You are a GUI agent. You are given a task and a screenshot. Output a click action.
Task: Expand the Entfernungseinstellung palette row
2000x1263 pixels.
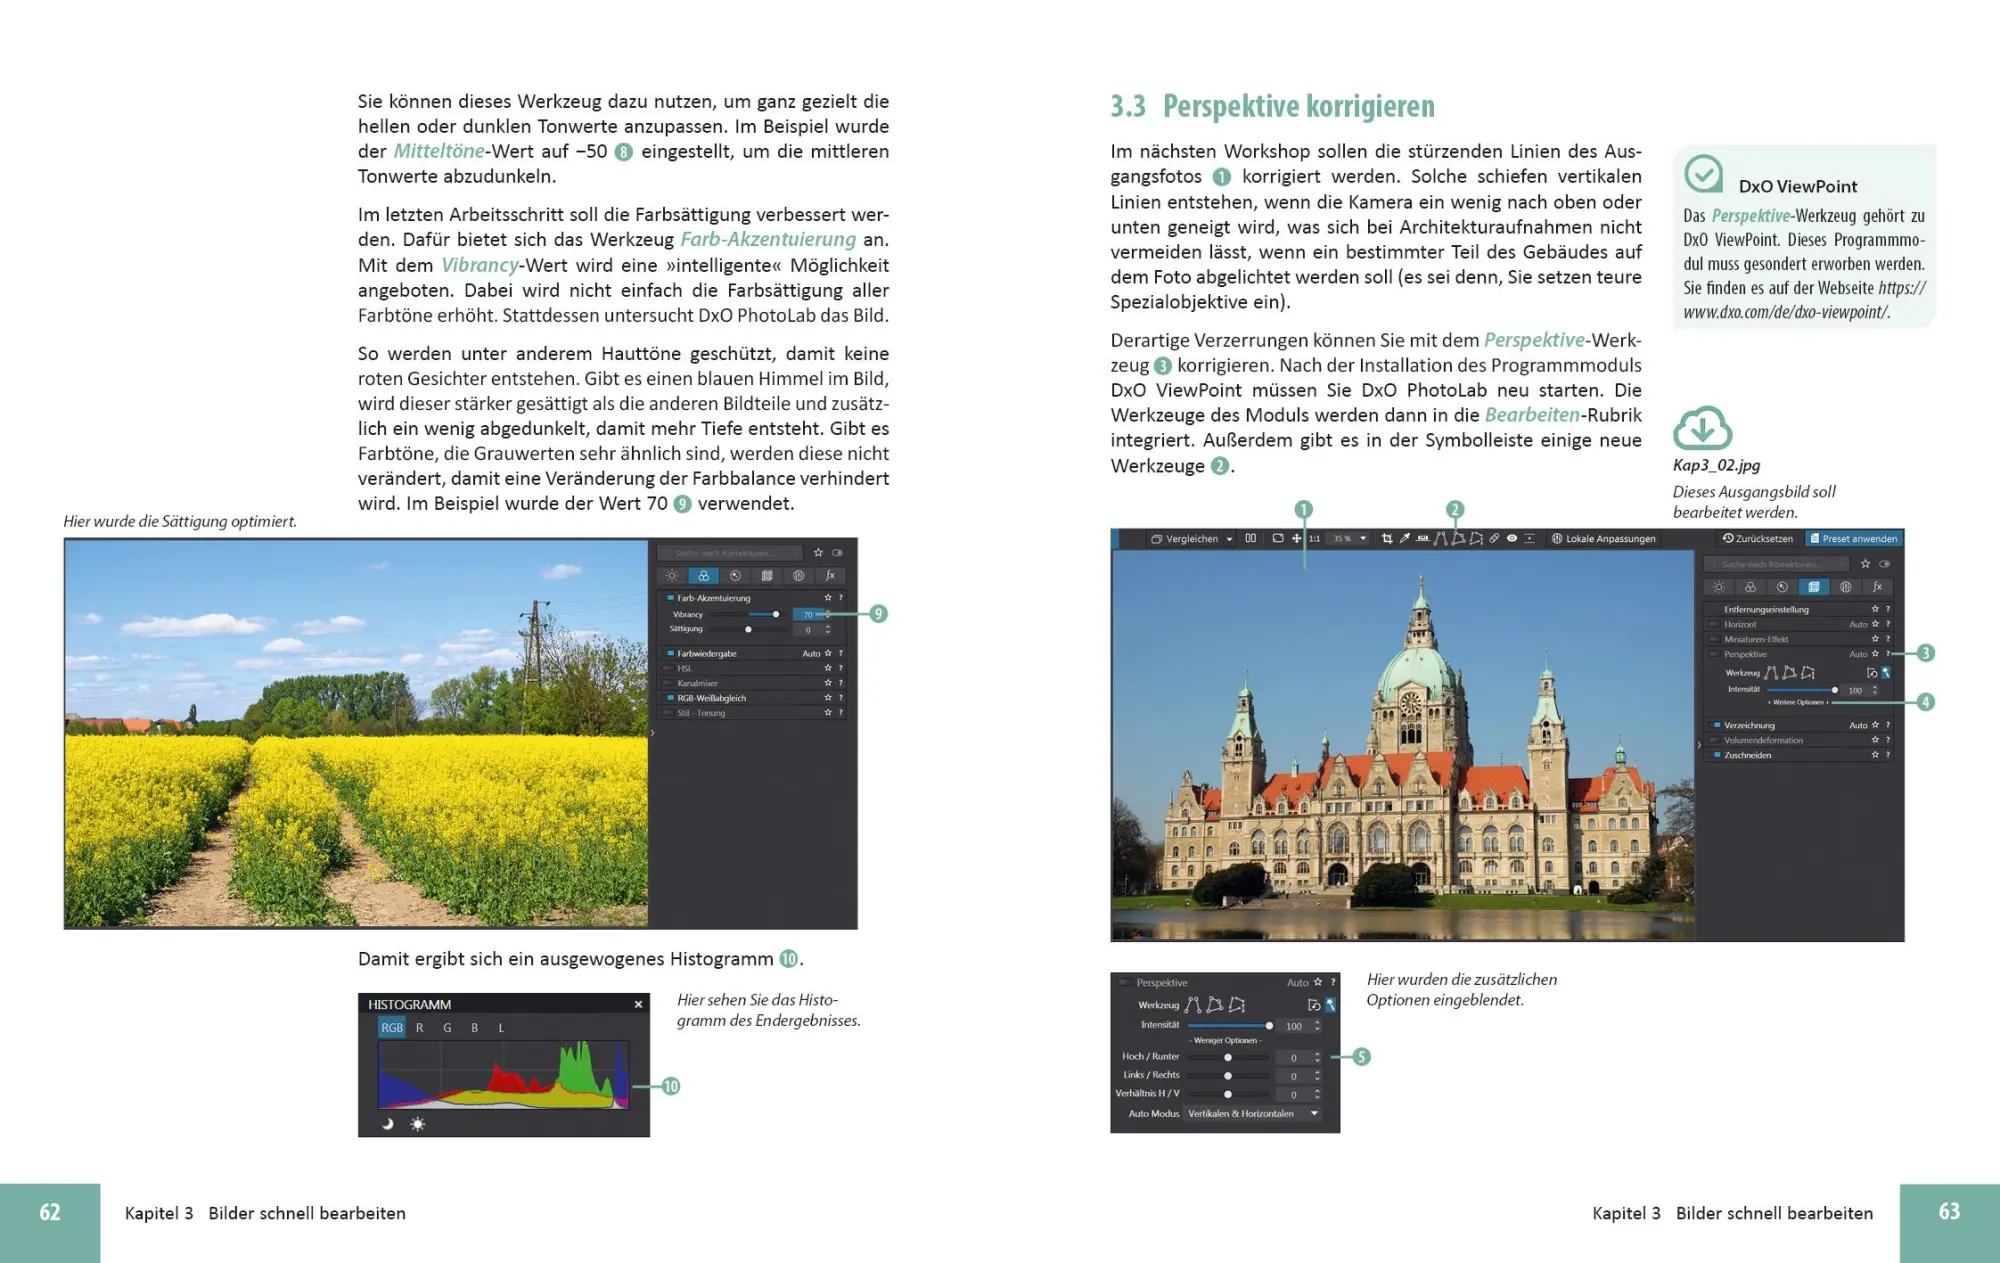coord(1800,609)
